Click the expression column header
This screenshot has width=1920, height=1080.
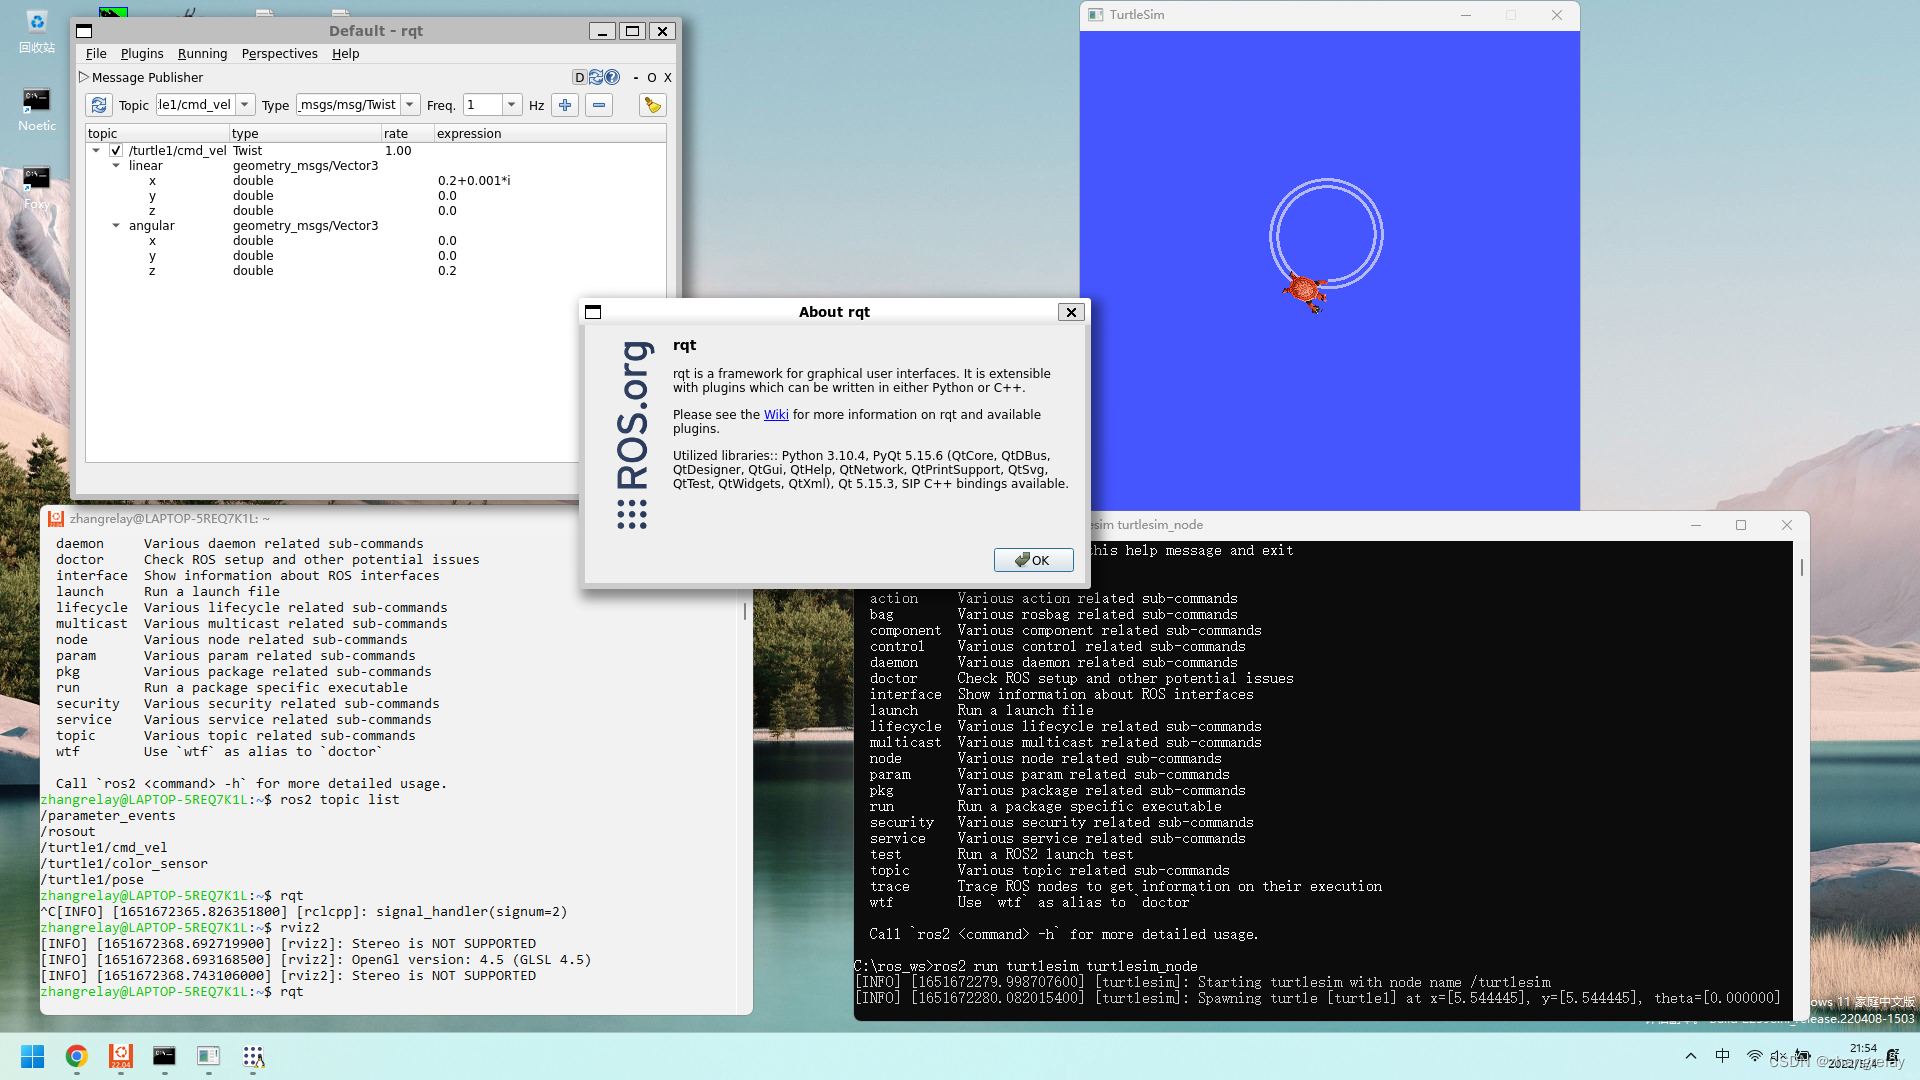tap(550, 134)
